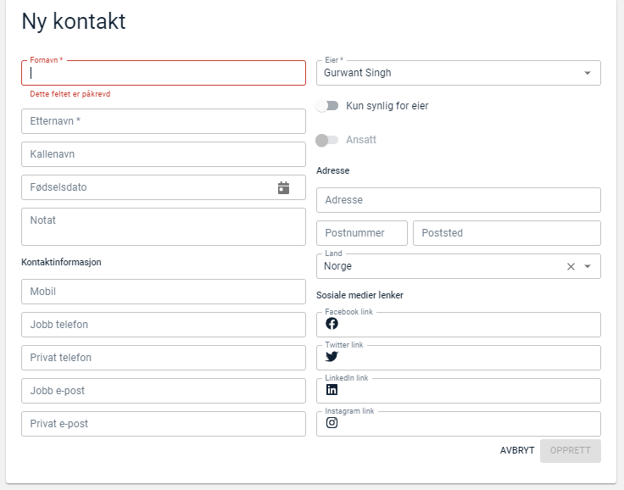Open the Land country dropdown arrow

(x=587, y=267)
